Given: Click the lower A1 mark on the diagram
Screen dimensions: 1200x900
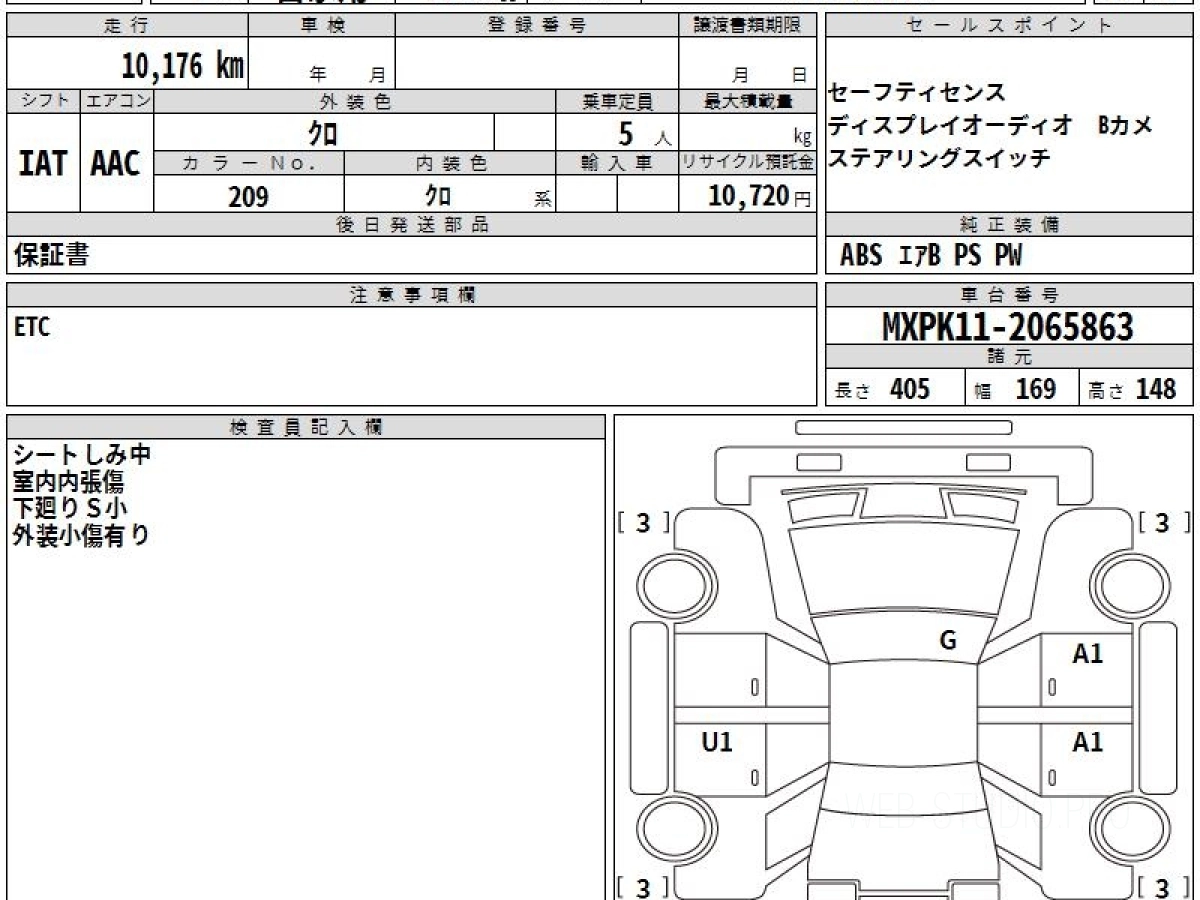Looking at the screenshot, I should tap(1088, 743).
